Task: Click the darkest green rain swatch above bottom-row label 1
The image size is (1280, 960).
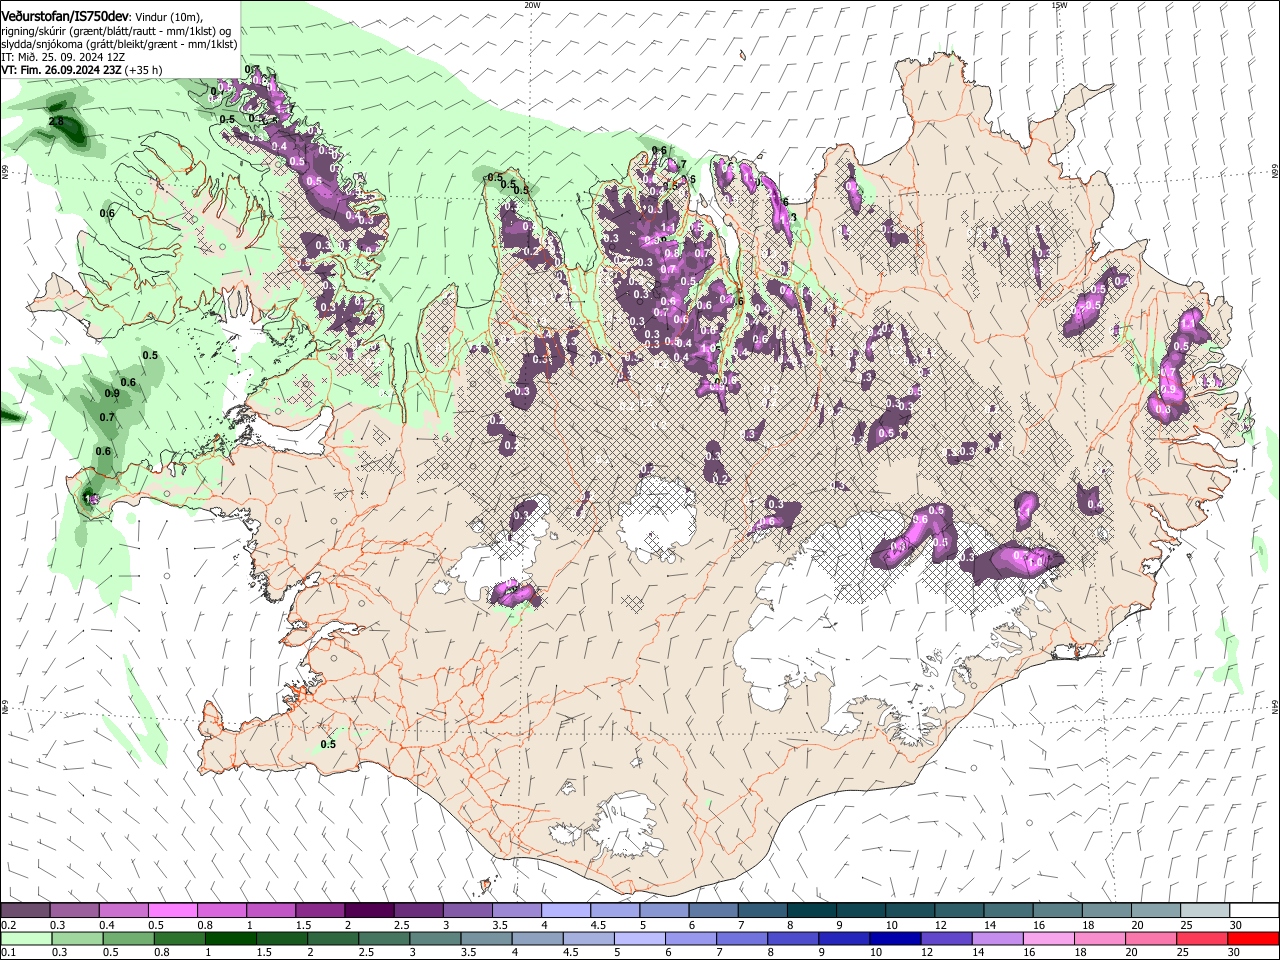Action: pyautogui.click(x=231, y=938)
